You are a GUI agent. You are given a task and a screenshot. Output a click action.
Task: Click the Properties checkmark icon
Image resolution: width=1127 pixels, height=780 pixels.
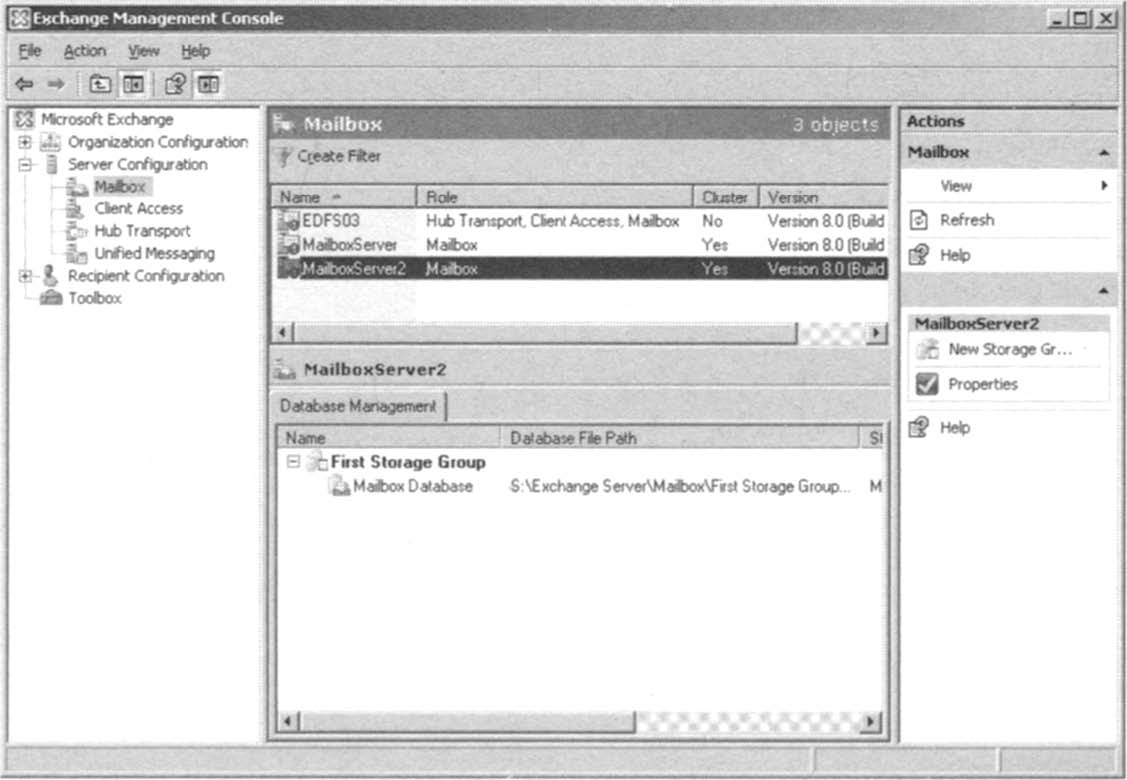pos(927,384)
